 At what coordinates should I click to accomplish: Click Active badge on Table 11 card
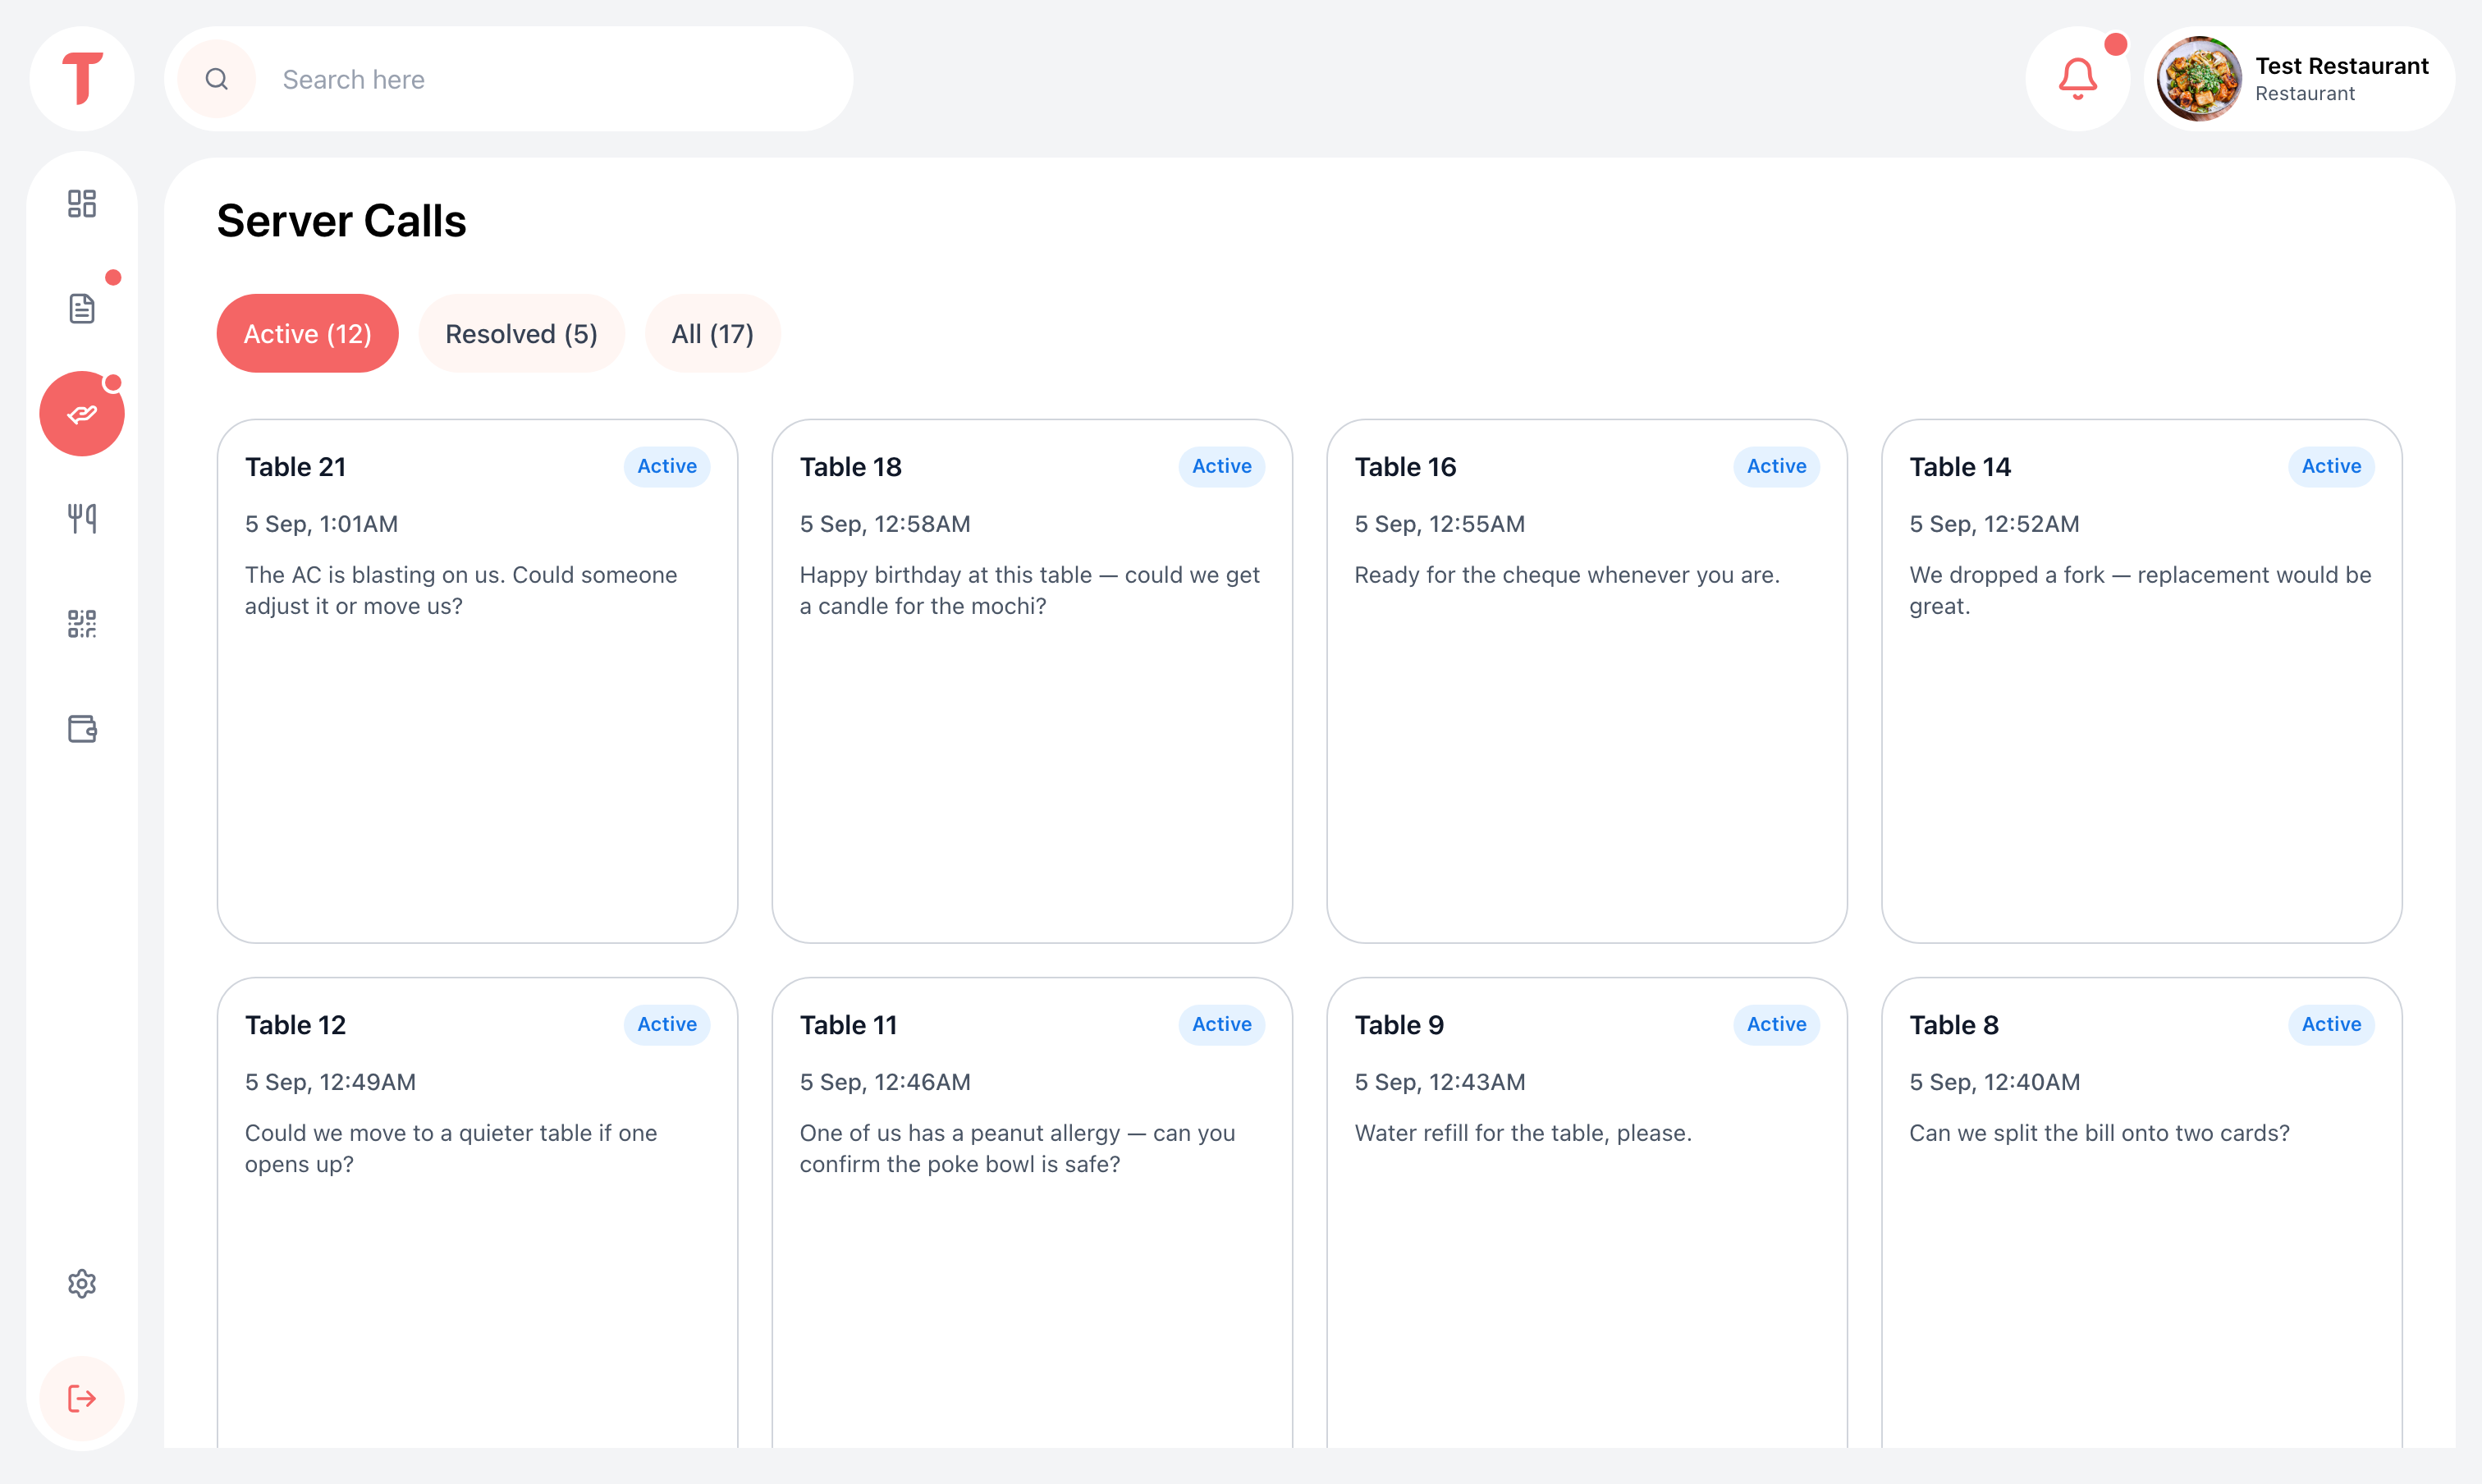point(1222,1025)
